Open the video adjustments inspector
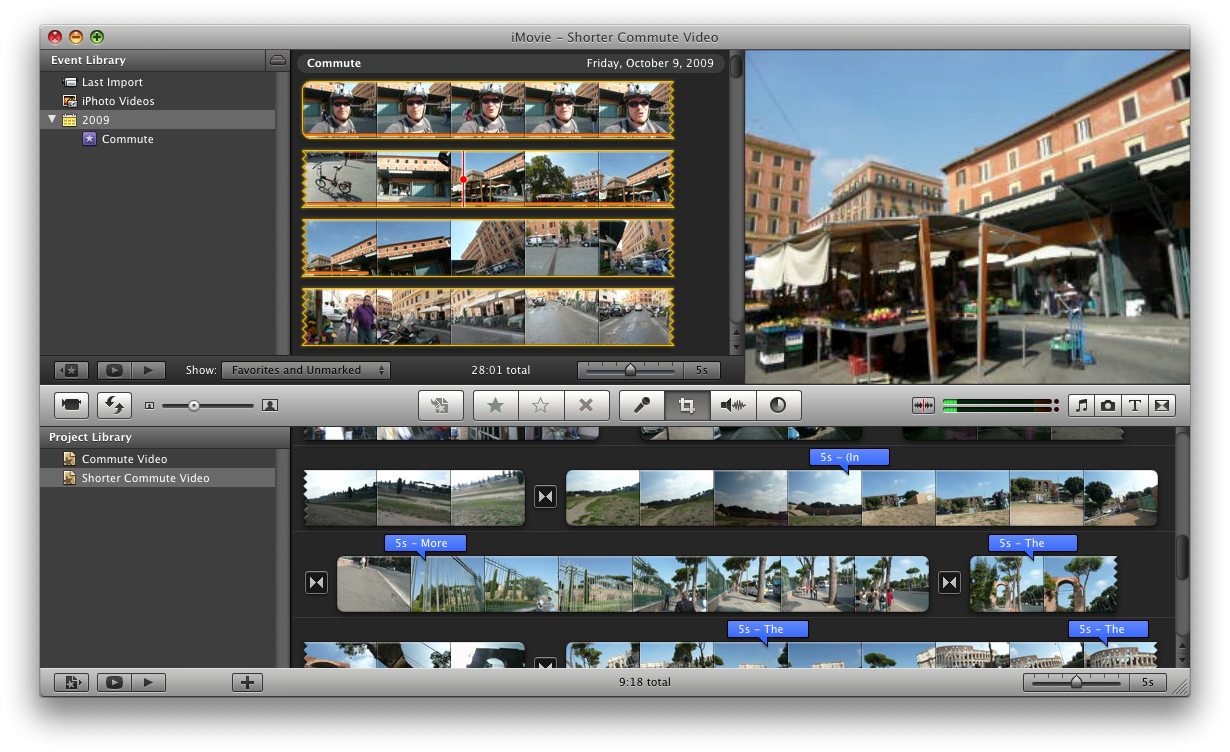1230x752 pixels. tap(778, 405)
